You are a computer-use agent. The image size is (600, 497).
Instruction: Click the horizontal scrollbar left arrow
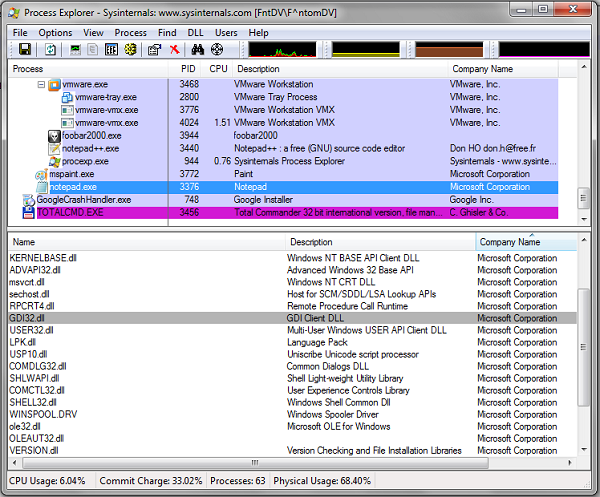tap(15, 463)
